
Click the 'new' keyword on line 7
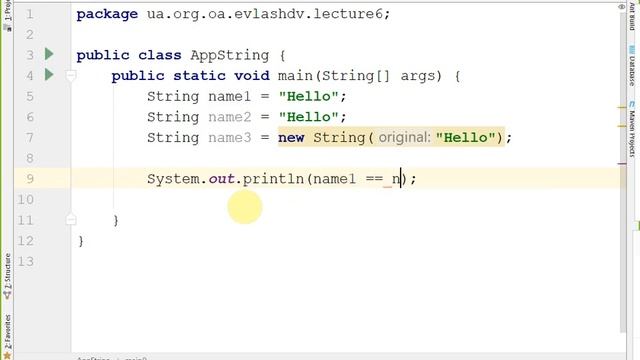point(291,138)
